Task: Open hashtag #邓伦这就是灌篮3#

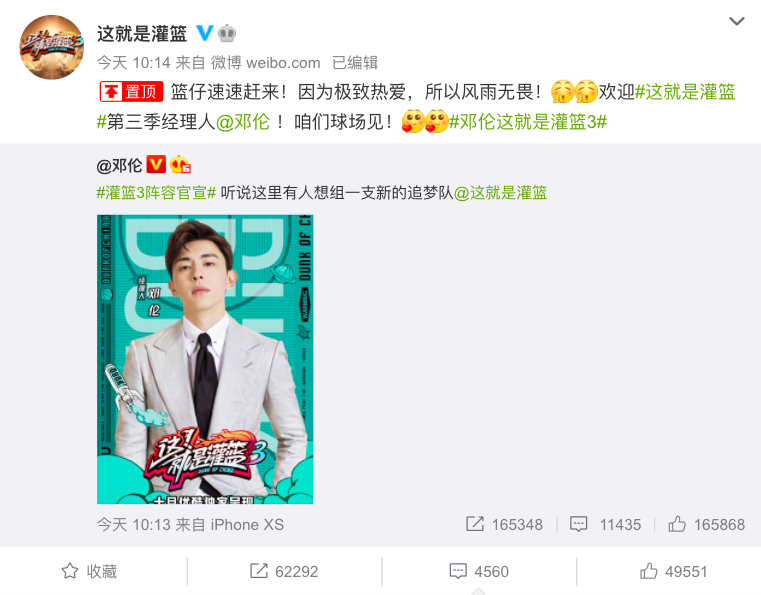Action: 528,122
